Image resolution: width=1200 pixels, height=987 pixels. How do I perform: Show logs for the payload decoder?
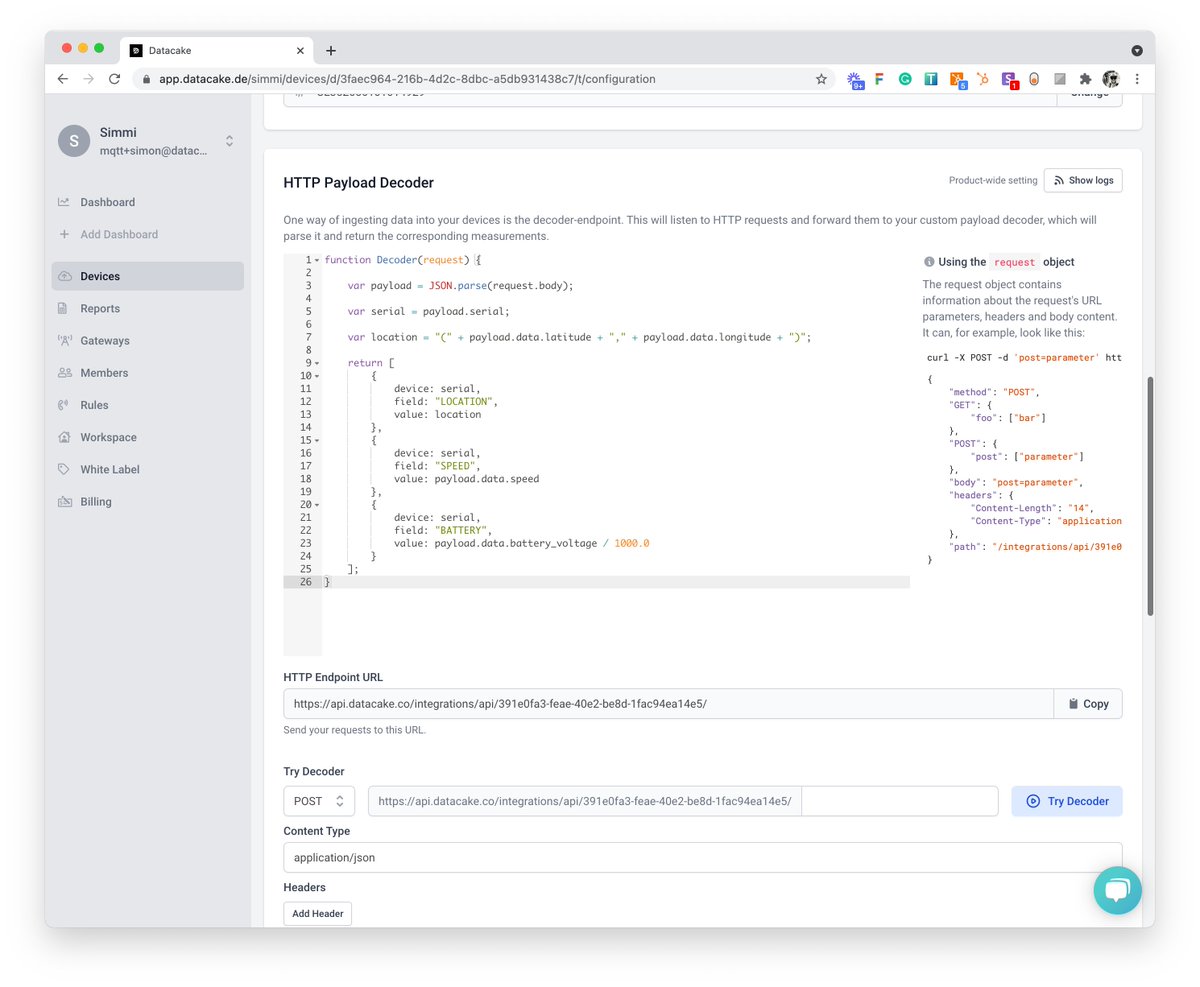coord(1083,180)
